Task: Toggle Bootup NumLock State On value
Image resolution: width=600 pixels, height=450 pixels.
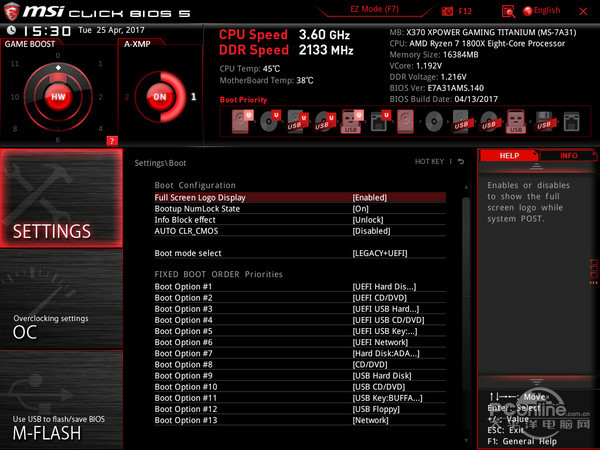Action: [x=360, y=209]
